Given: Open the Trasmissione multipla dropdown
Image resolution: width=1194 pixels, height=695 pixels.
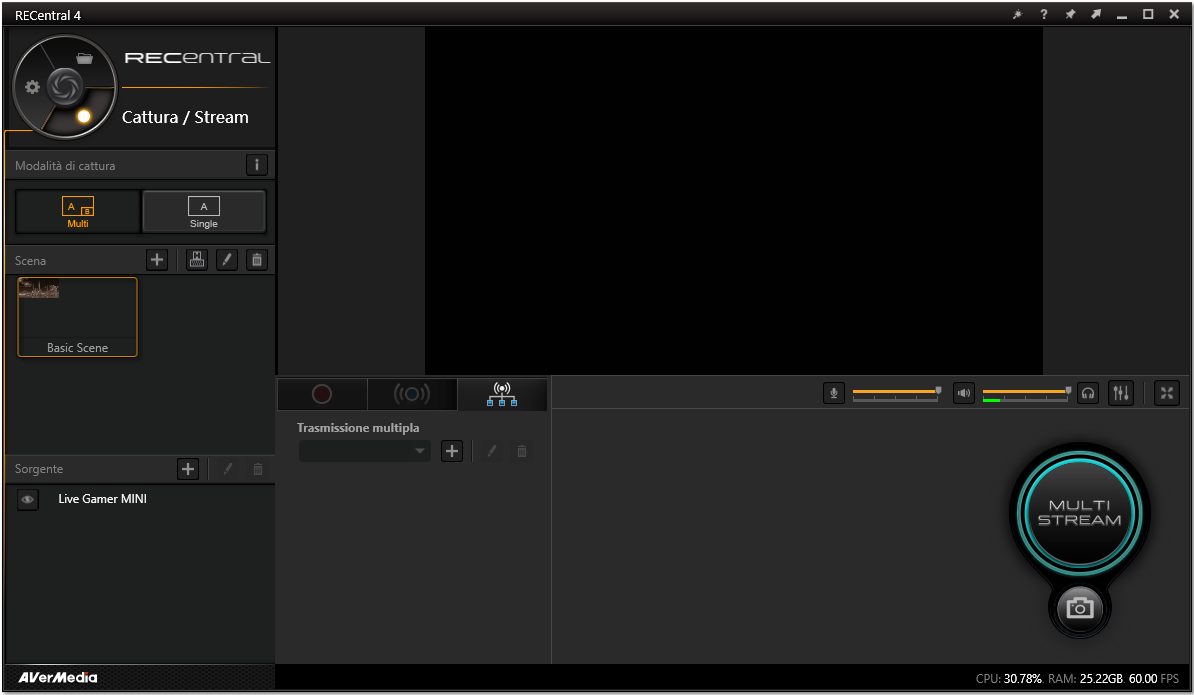Looking at the screenshot, I should 365,451.
